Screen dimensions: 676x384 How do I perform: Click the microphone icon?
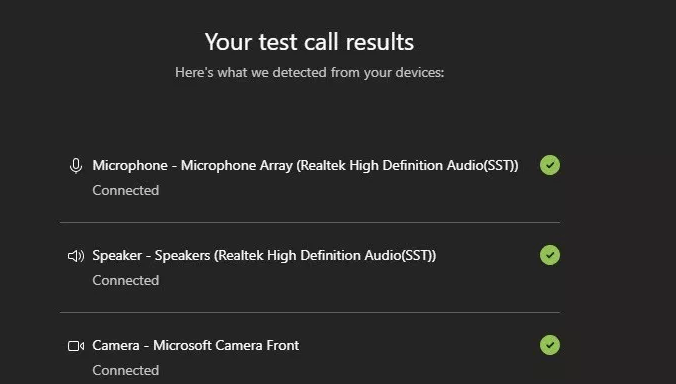76,165
